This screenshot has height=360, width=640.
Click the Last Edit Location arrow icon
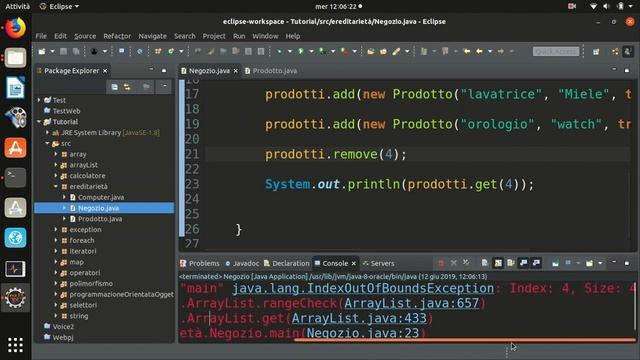coord(467,51)
